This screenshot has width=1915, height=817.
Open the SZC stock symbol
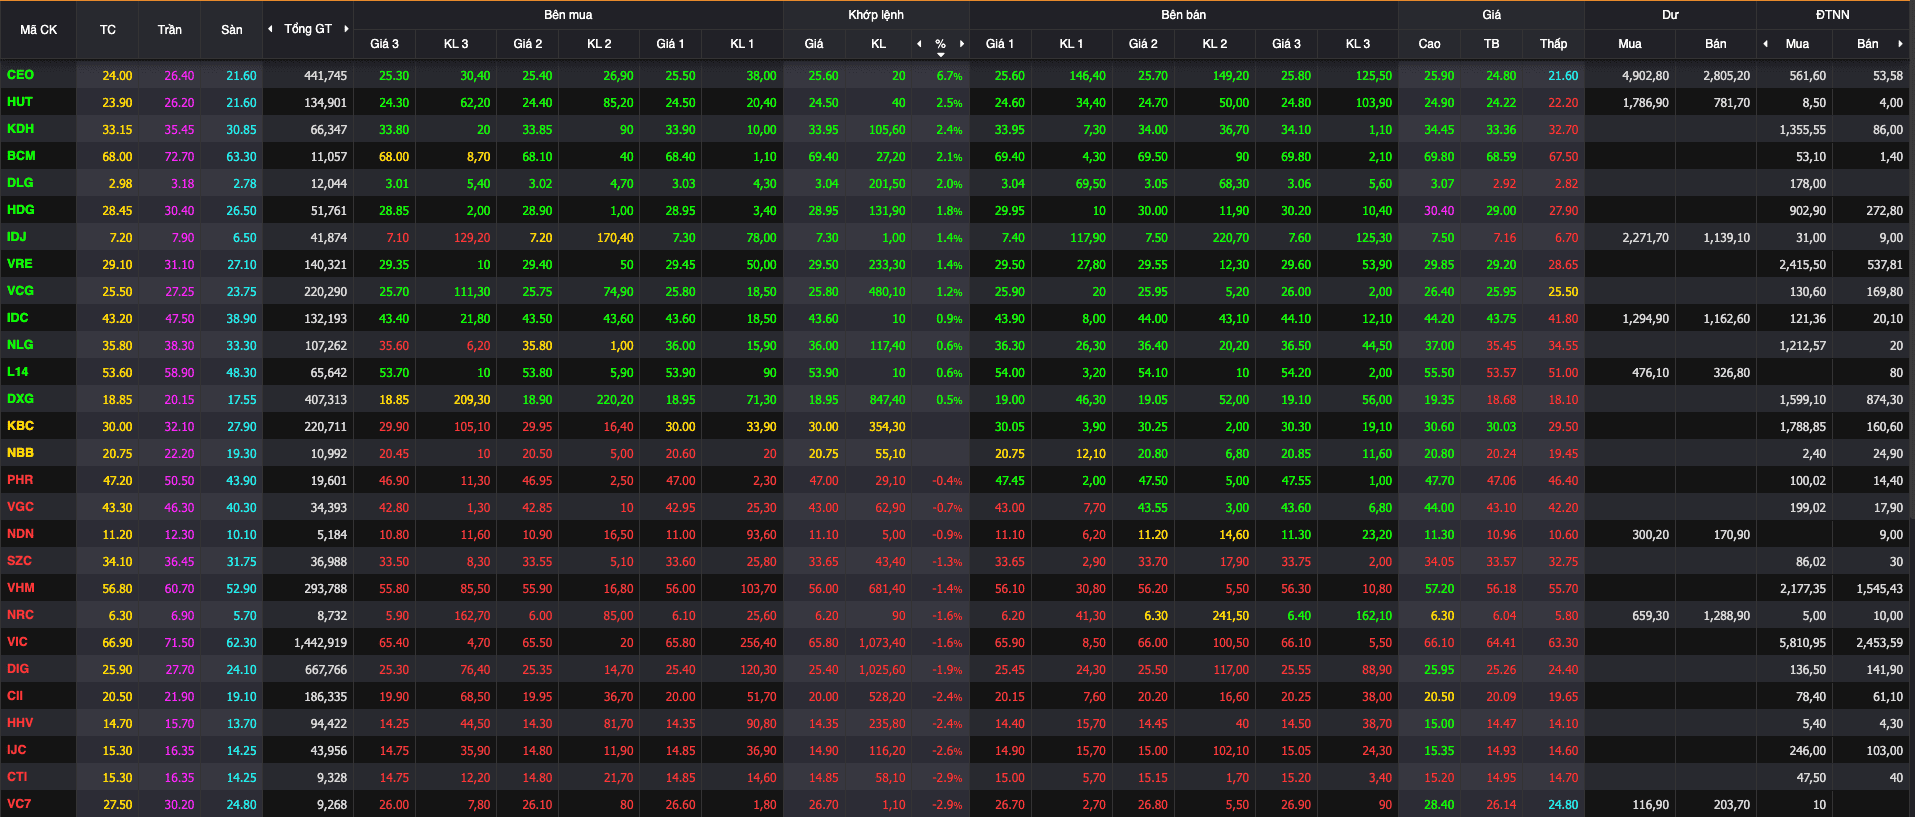[19, 561]
